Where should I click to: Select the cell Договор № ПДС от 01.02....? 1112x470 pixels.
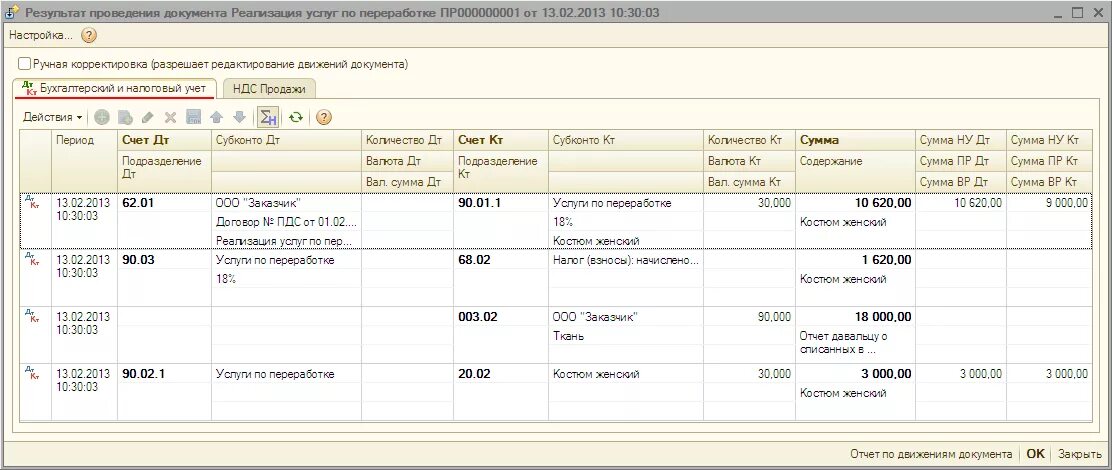tap(287, 222)
